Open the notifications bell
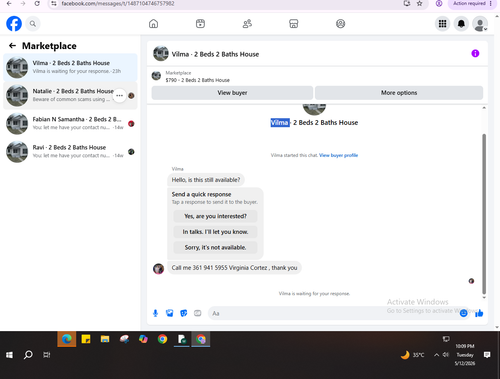 pos(461,24)
